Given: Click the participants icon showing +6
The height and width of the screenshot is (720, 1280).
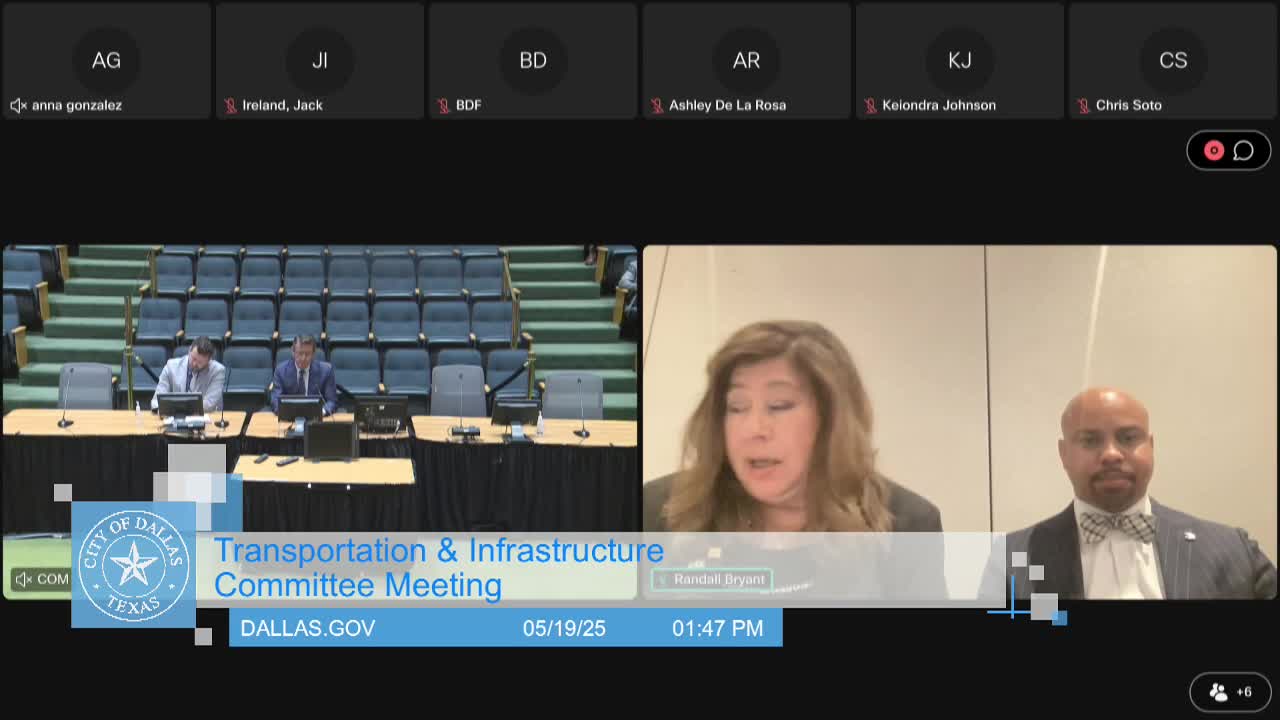Looking at the screenshot, I should click(1230, 691).
